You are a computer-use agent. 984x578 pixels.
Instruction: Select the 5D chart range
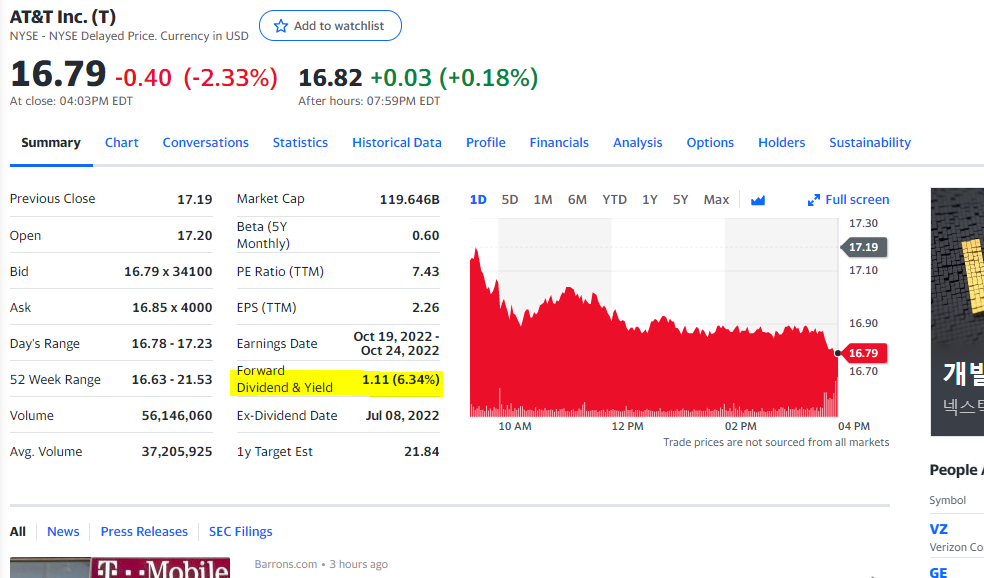point(510,200)
